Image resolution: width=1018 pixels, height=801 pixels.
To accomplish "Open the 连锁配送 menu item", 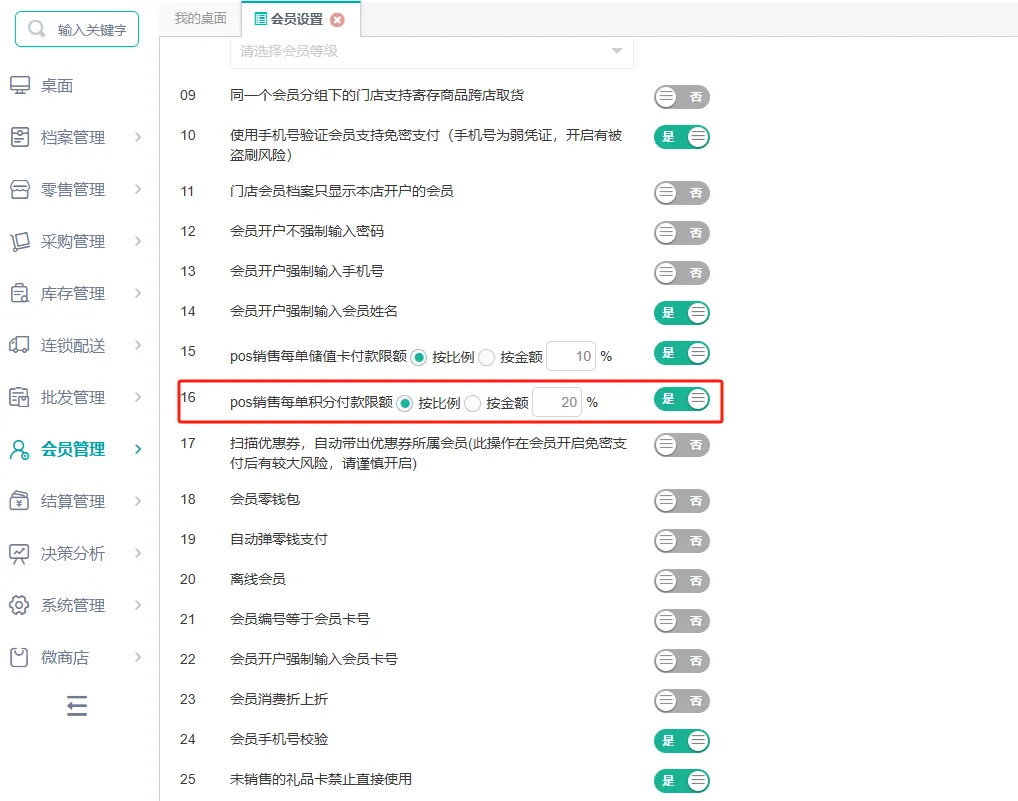I will coord(73,345).
